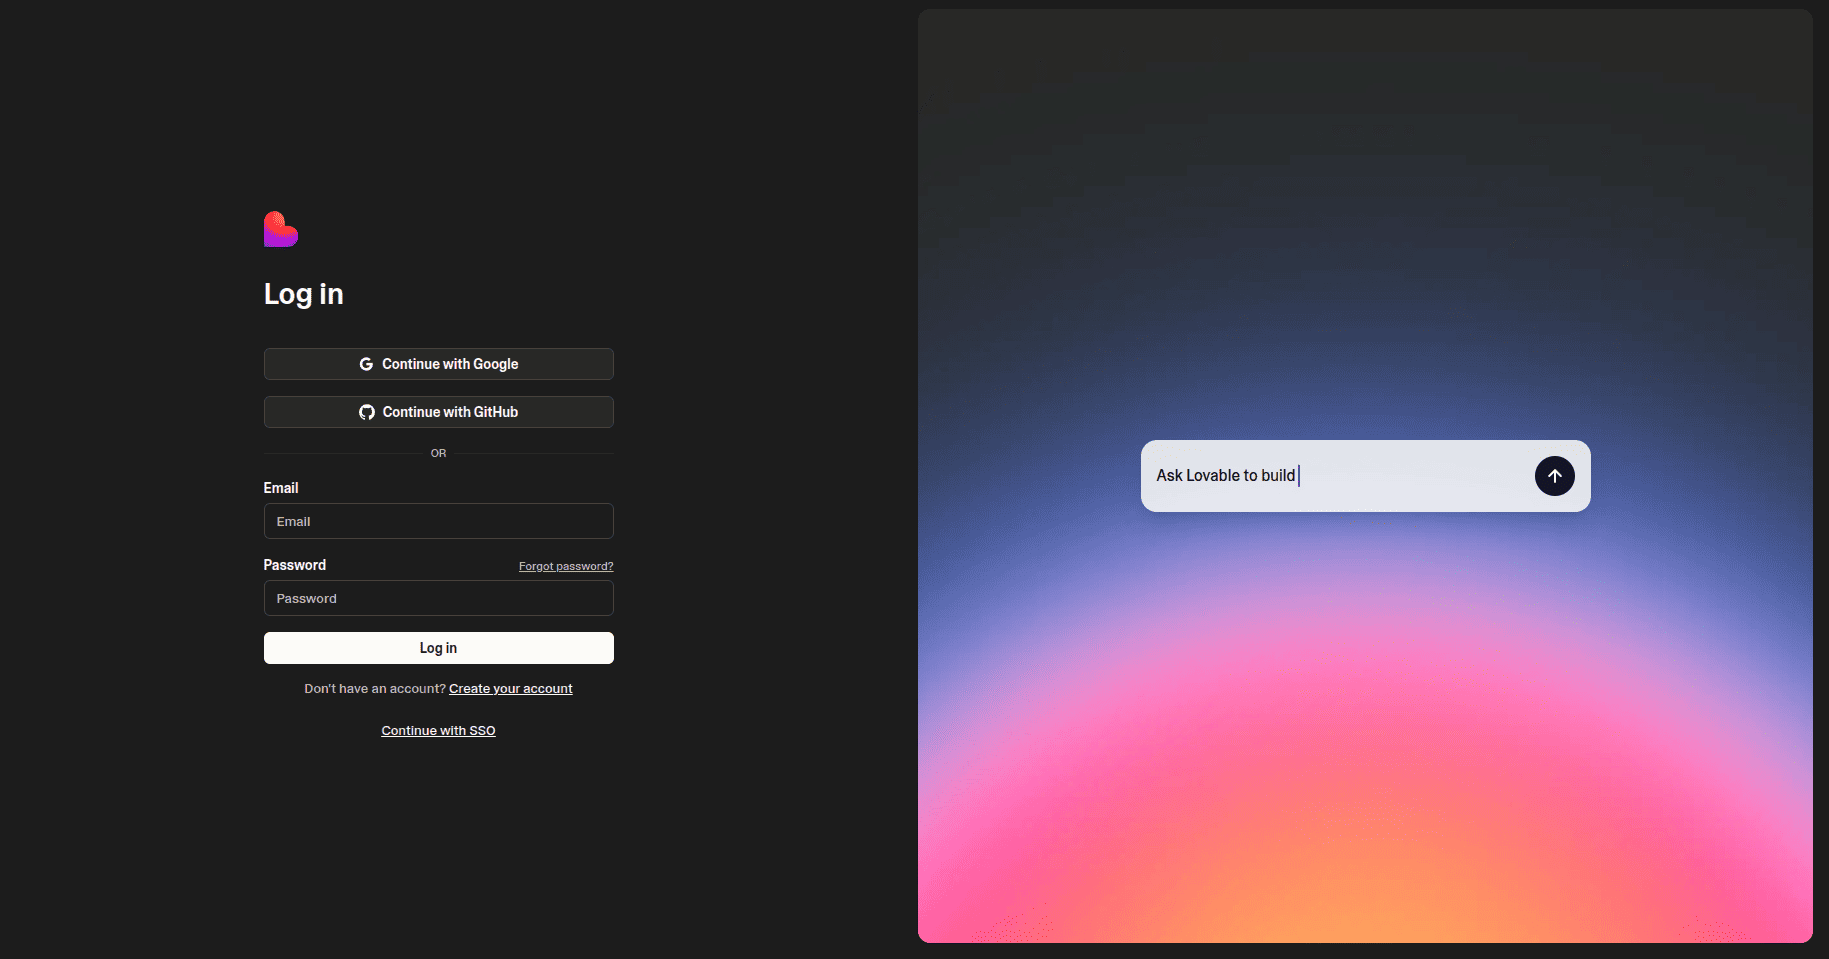Image resolution: width=1829 pixels, height=959 pixels.
Task: Open Create your account link
Action: coord(511,689)
